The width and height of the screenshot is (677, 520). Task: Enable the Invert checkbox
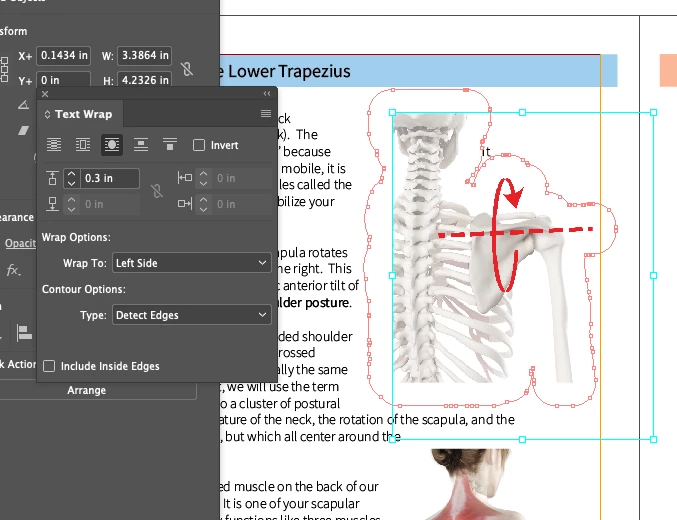pos(199,145)
